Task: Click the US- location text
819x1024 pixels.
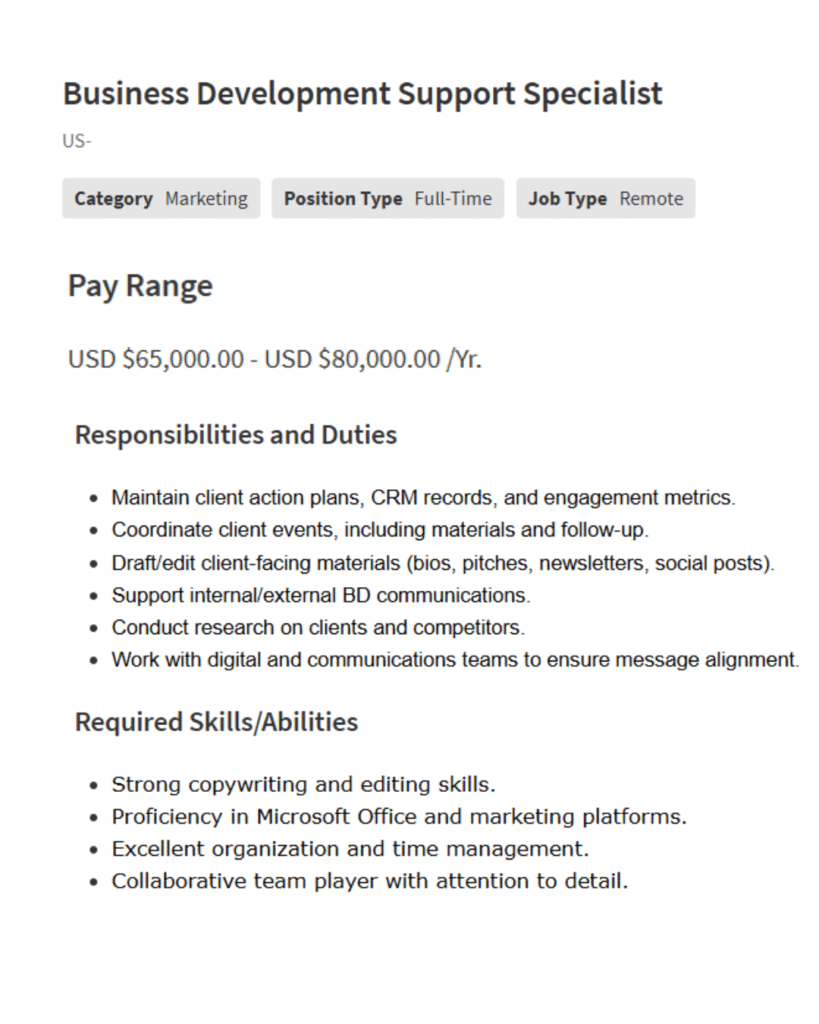Action: point(77,141)
